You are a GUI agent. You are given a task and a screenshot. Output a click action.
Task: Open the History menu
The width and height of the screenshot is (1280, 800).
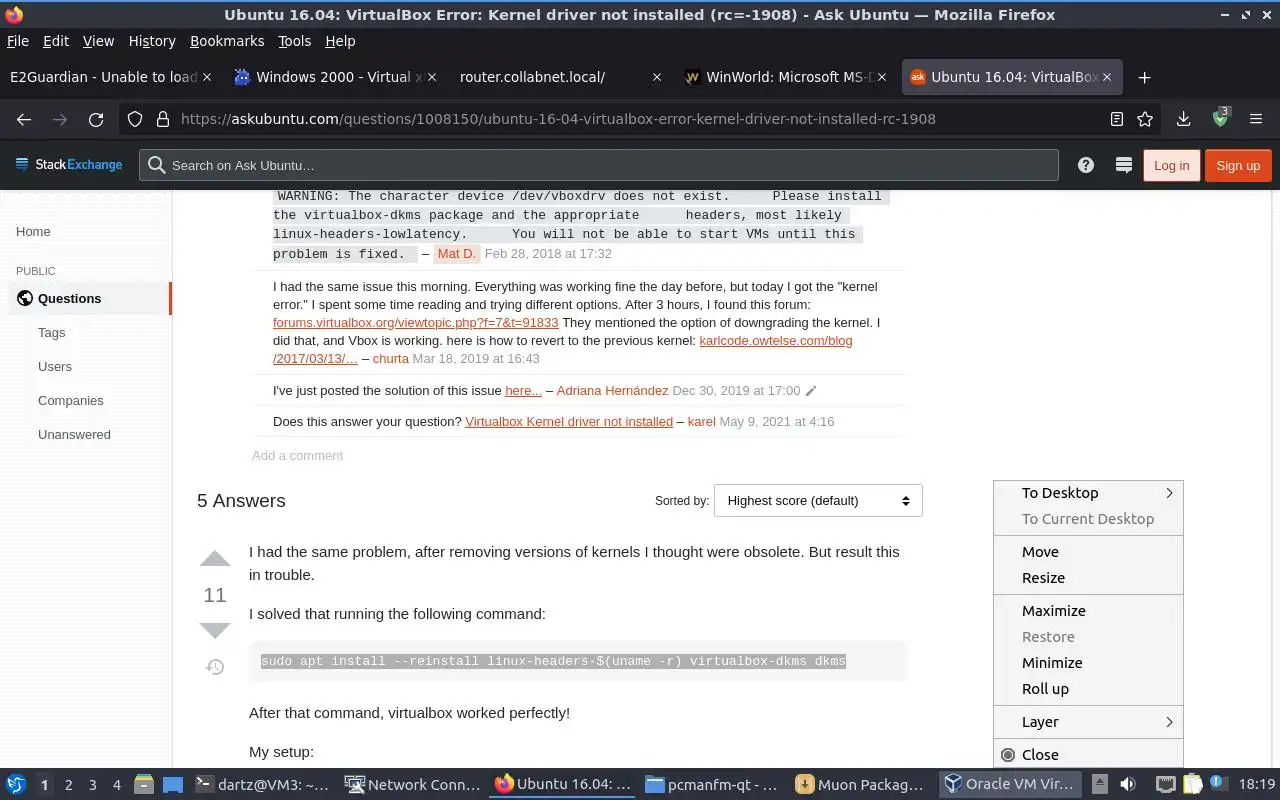click(152, 41)
